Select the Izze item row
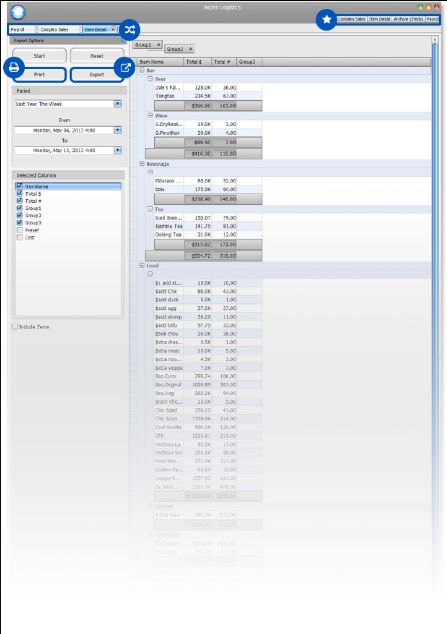The width and height of the screenshot is (447, 634). [208, 189]
